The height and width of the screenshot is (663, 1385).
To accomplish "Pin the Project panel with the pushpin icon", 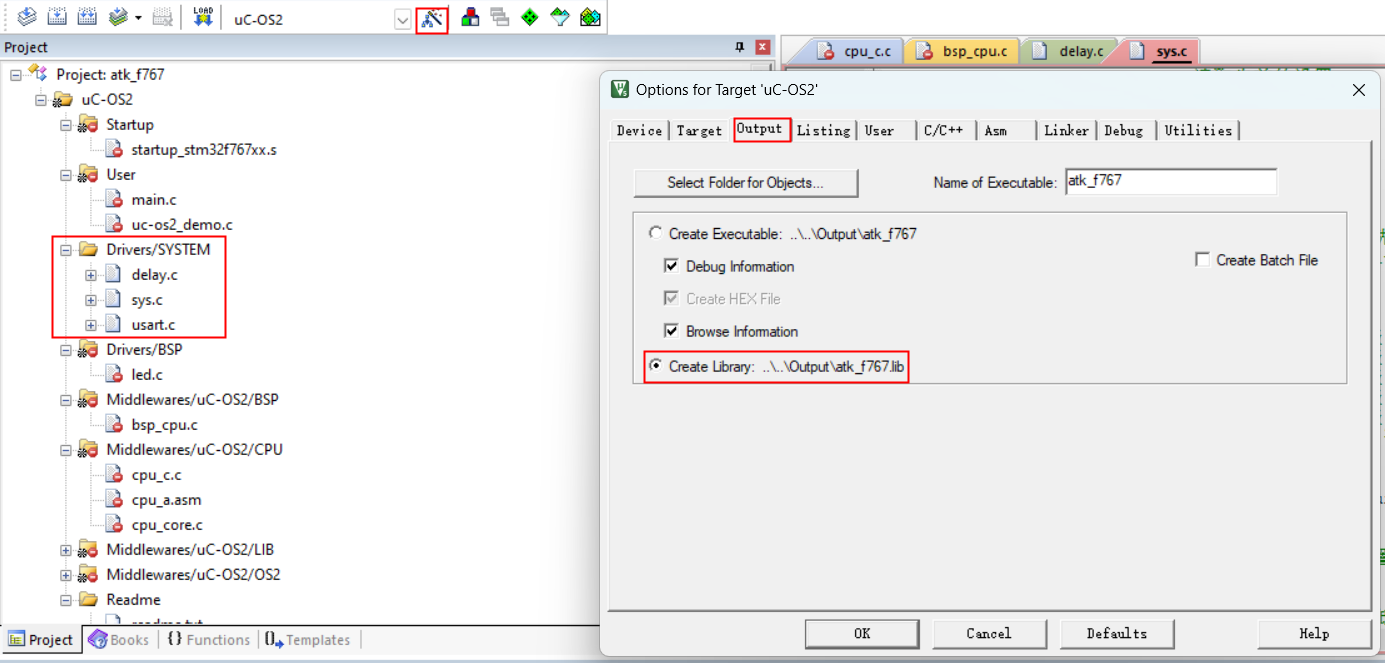I will click(x=740, y=47).
